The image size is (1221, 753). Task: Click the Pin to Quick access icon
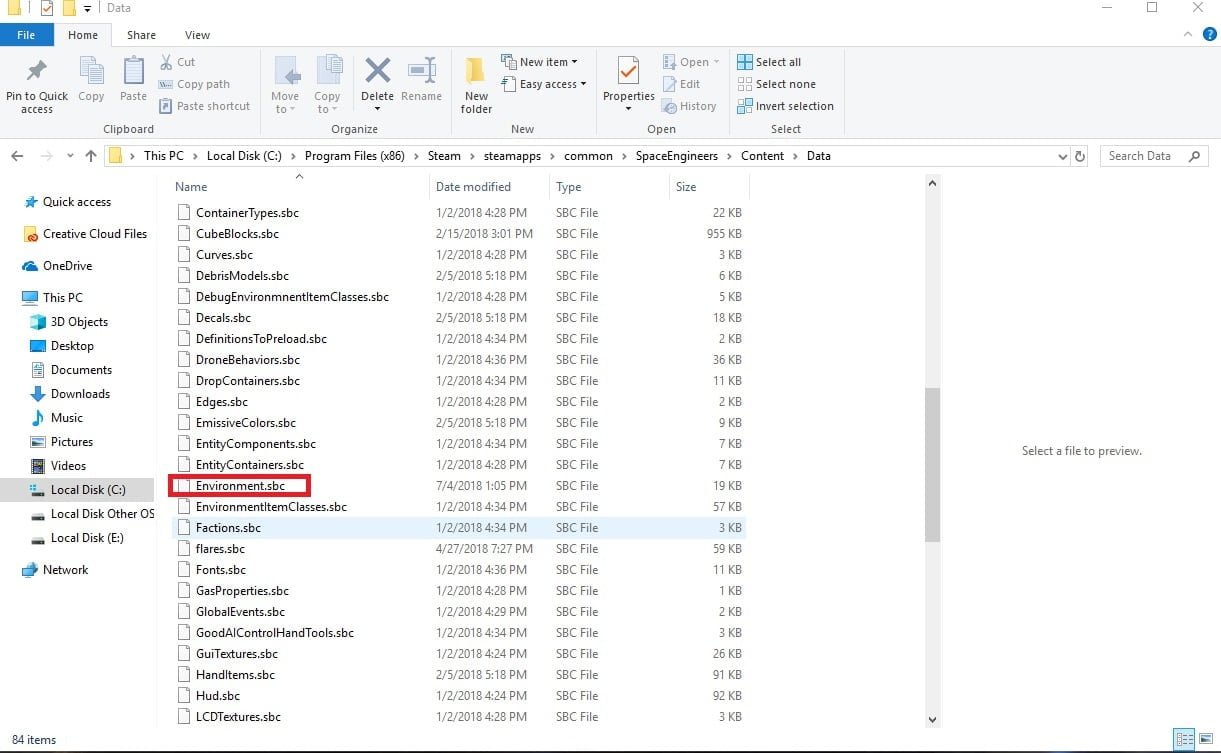point(37,72)
